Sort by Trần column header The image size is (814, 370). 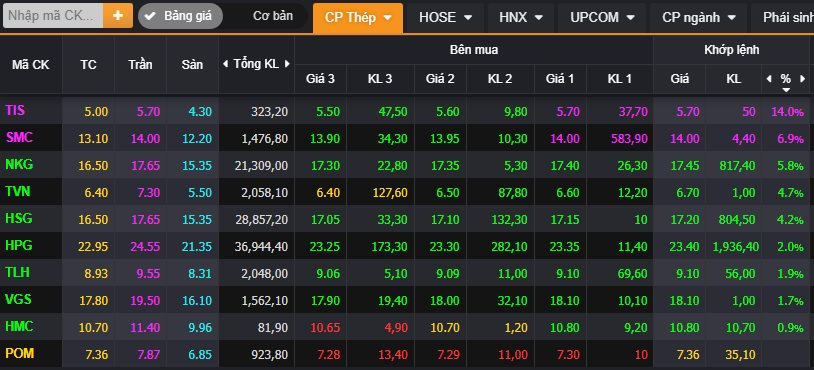click(140, 65)
